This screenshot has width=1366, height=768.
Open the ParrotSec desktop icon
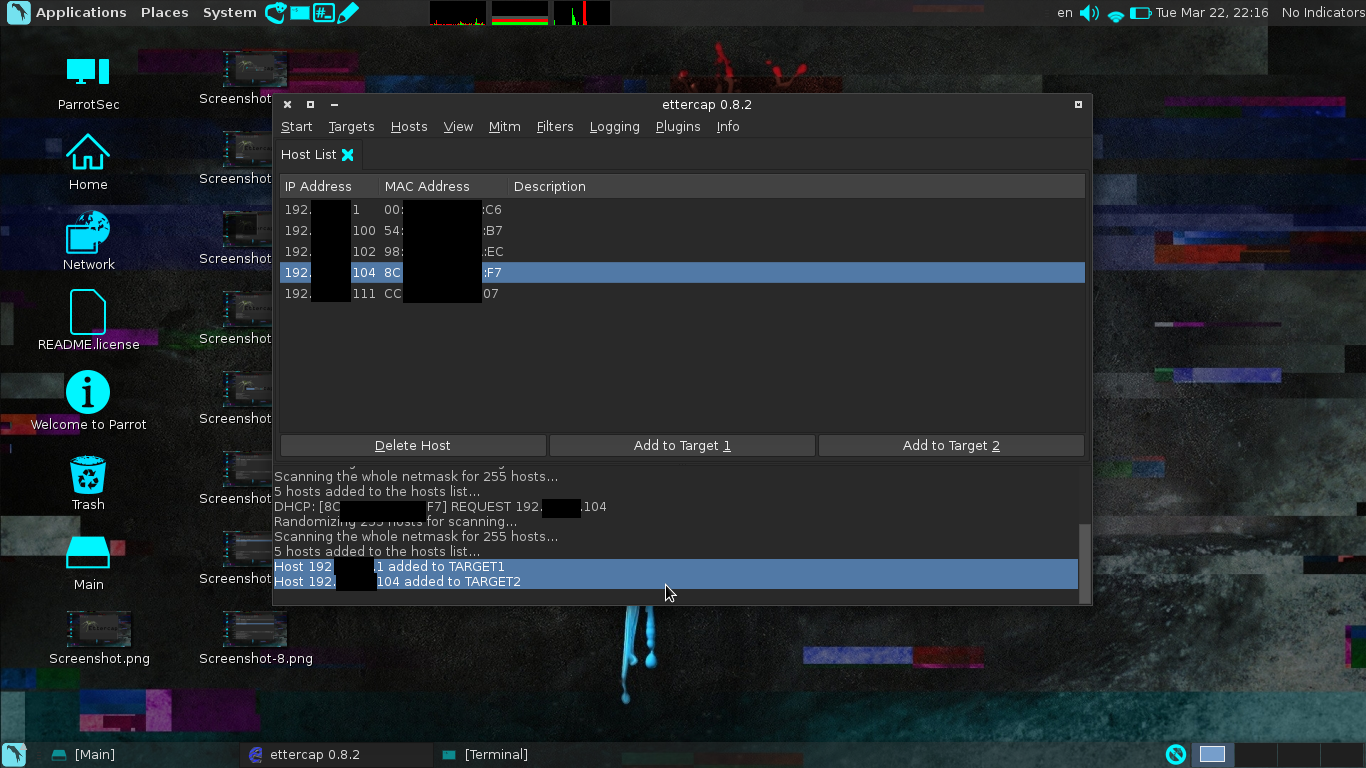[88, 82]
